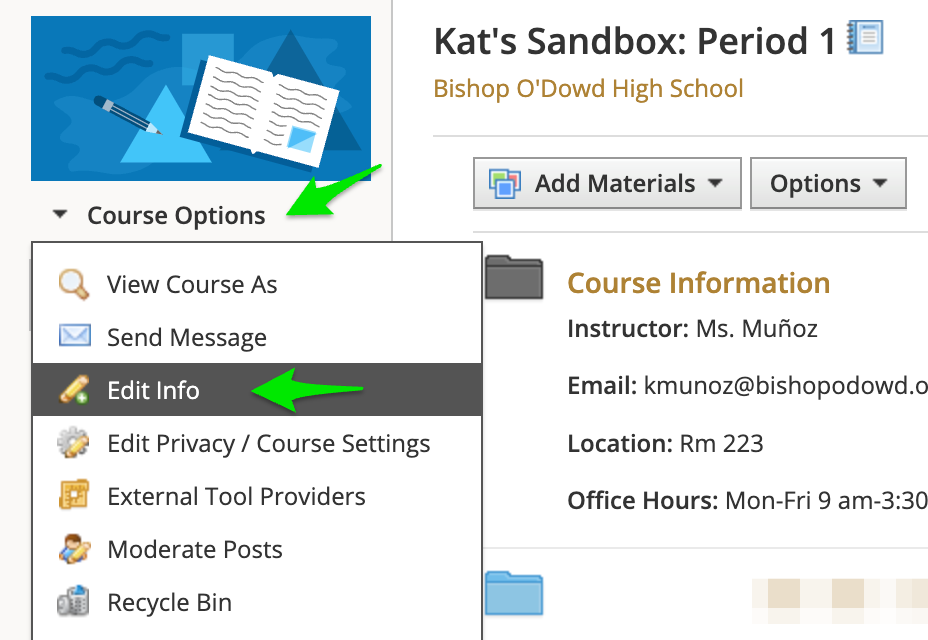Image resolution: width=928 pixels, height=640 pixels.
Task: Click the gear icon for Edit Privacy settings
Action: click(x=74, y=443)
